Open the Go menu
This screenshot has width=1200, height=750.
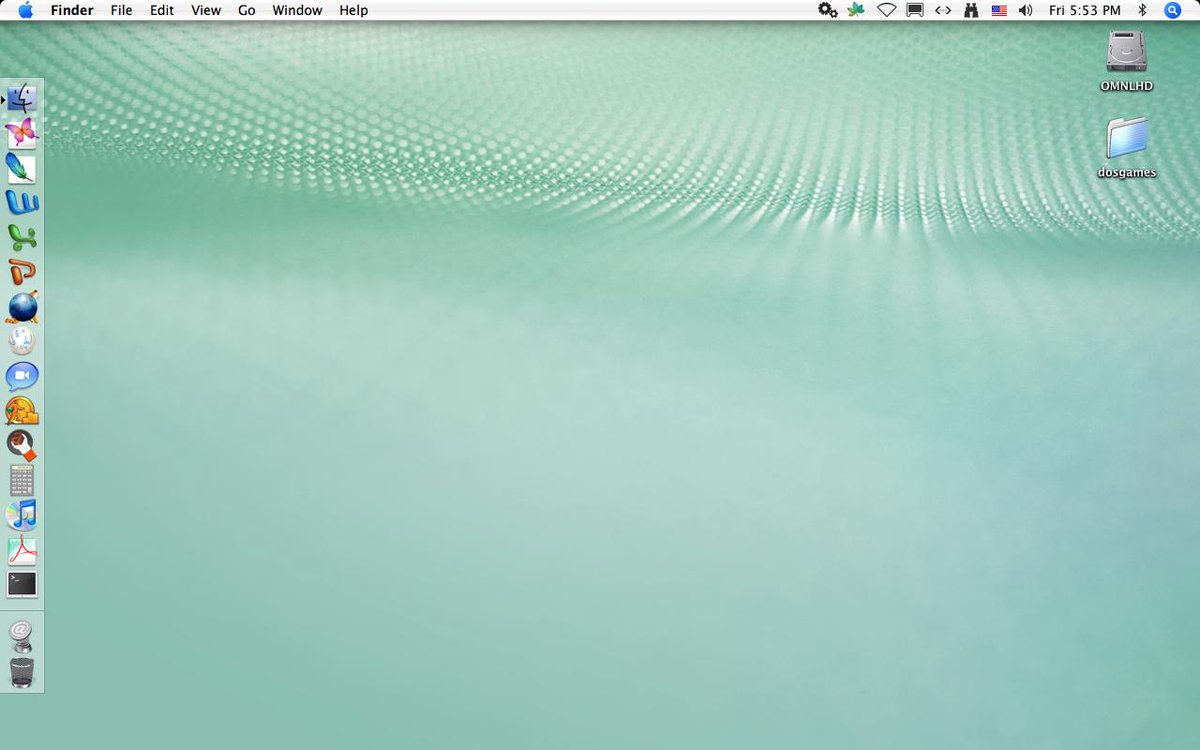tap(246, 10)
